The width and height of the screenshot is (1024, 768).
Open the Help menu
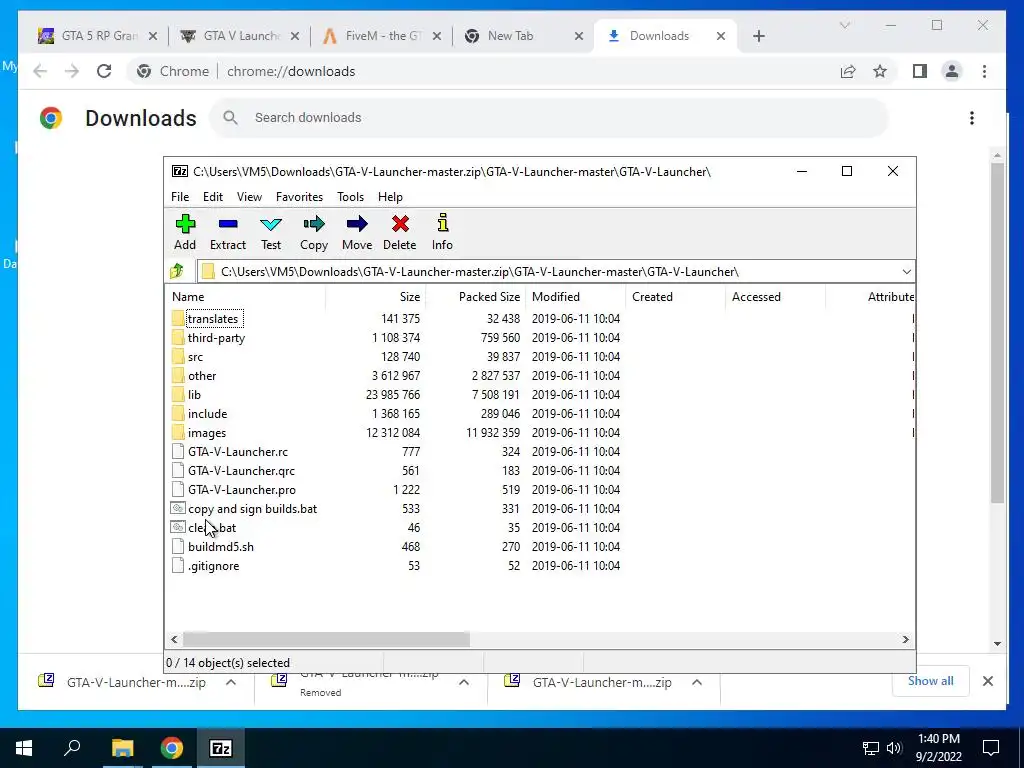tap(390, 197)
